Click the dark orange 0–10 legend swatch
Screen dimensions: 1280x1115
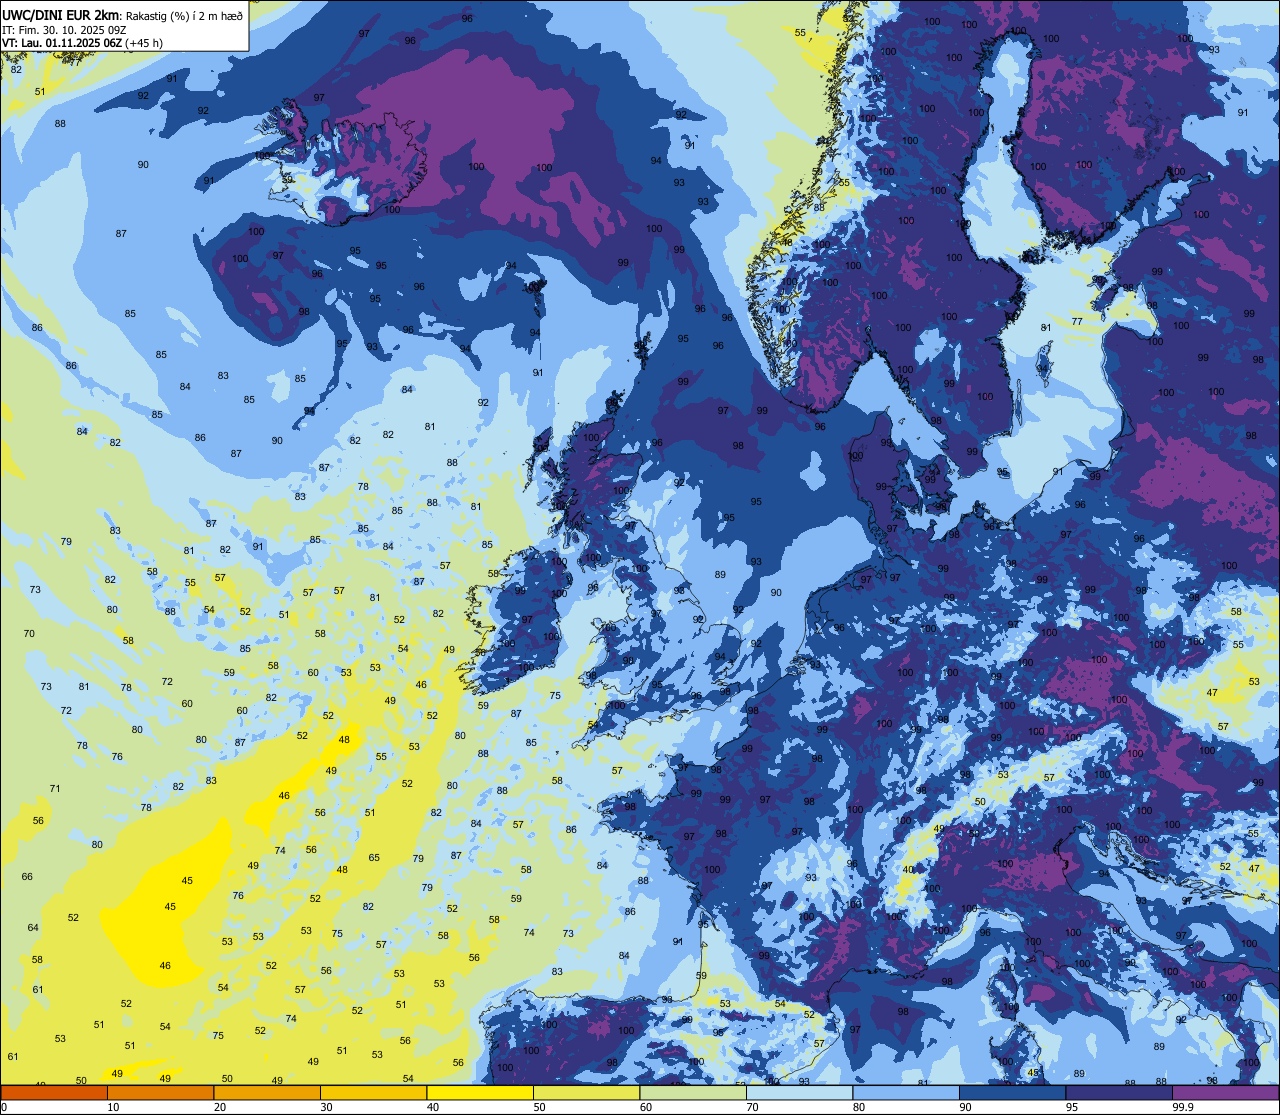tap(54, 1092)
